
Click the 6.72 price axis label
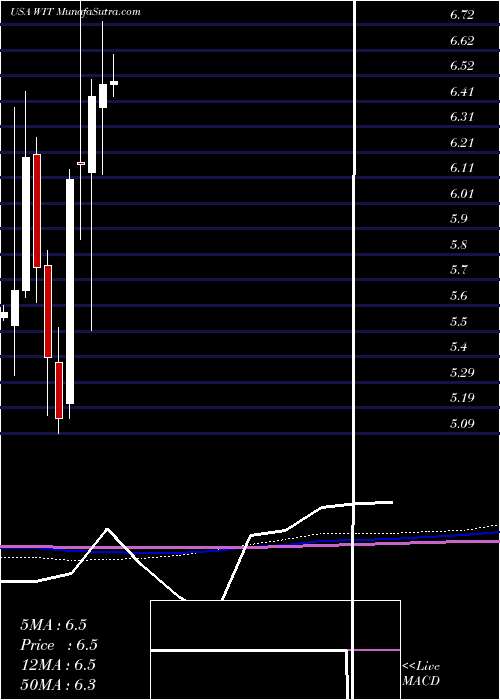click(462, 15)
